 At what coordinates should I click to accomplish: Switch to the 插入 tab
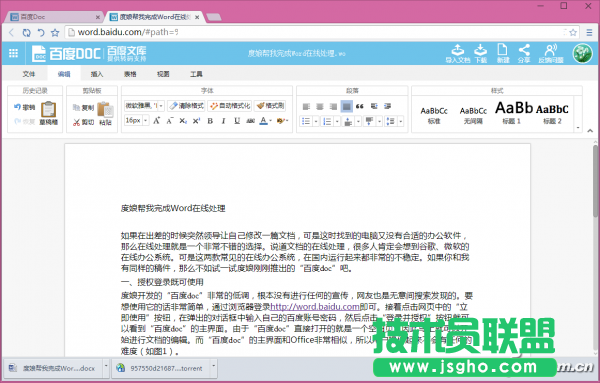(x=97, y=74)
